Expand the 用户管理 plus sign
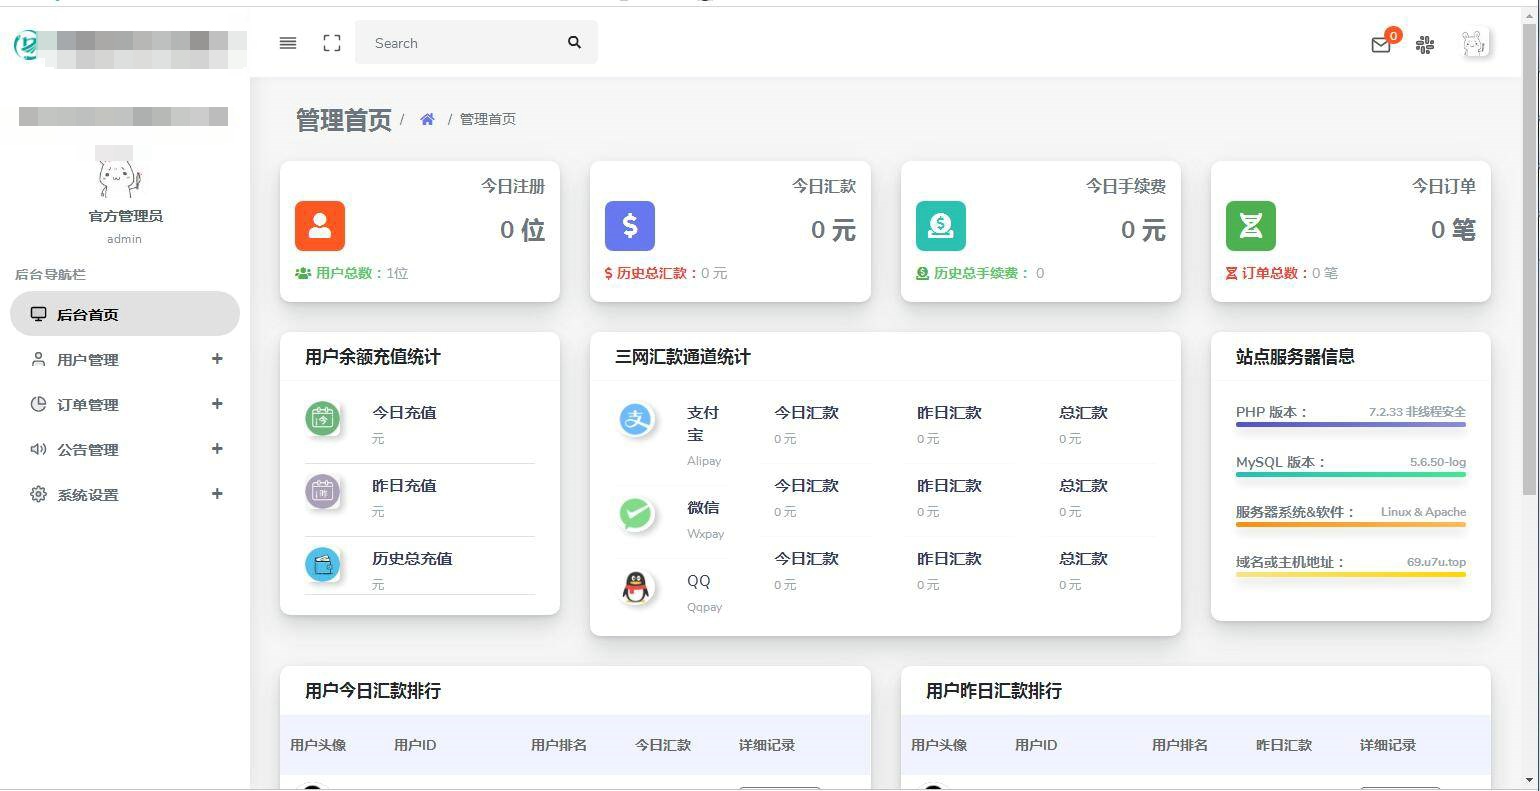This screenshot has height=791, width=1540. (x=217, y=359)
